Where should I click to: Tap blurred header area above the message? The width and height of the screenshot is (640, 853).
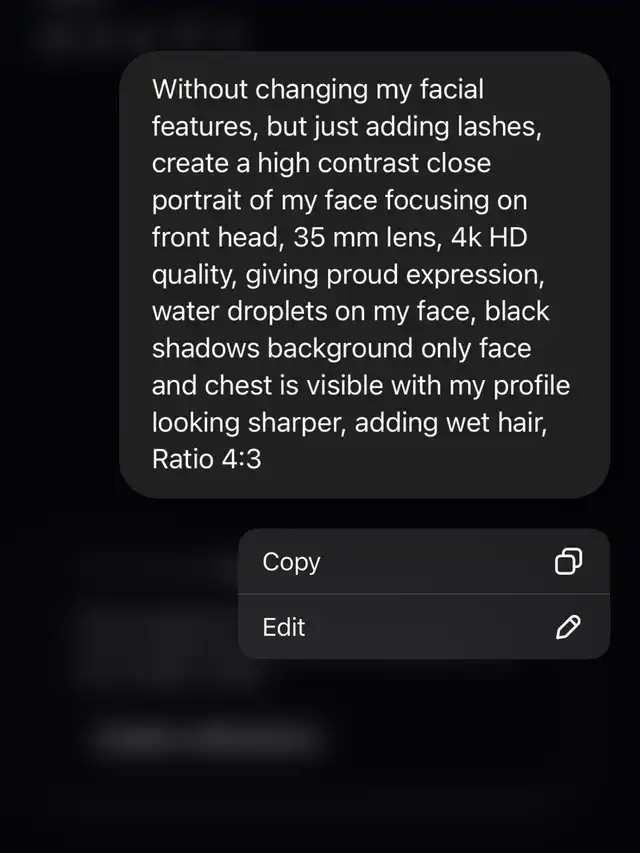(x=136, y=27)
